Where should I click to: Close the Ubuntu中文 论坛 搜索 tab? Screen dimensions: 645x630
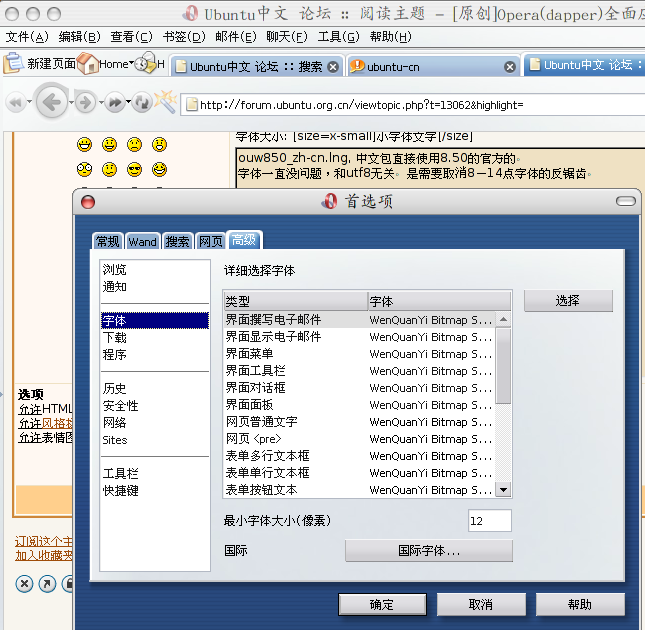[333, 67]
